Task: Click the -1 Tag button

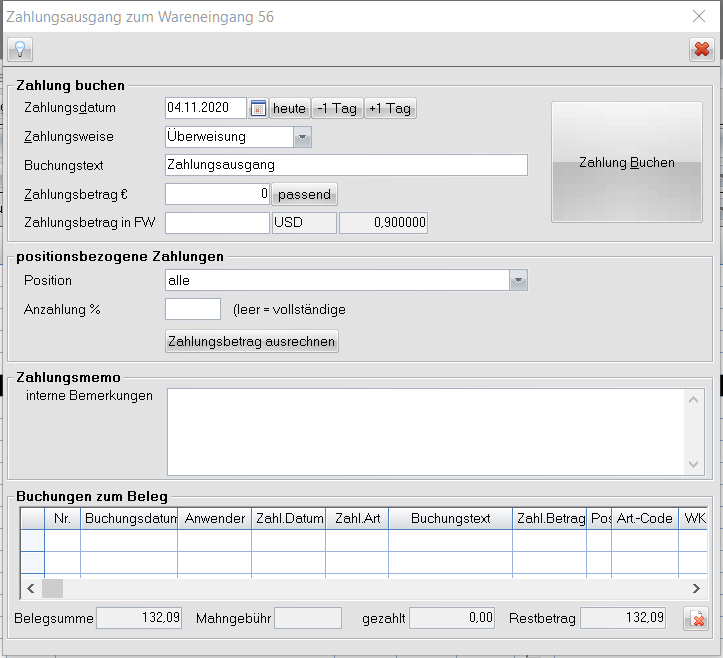Action: click(337, 108)
